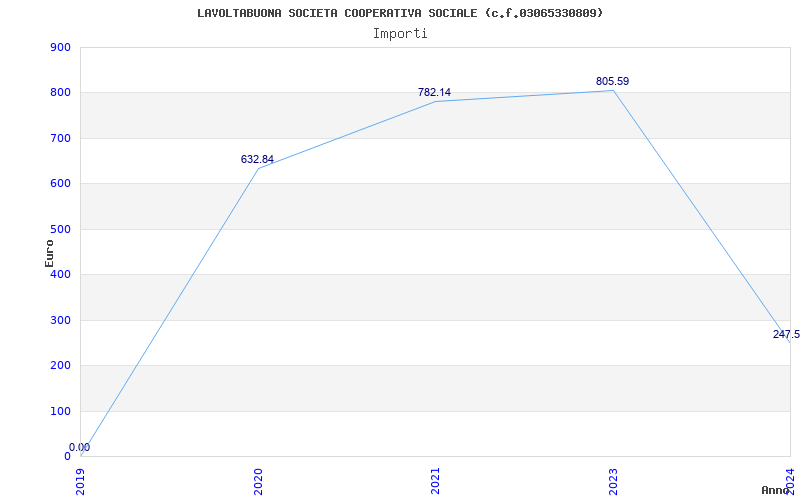
Task: Click the 2021 x-axis label
Action: pos(435,481)
